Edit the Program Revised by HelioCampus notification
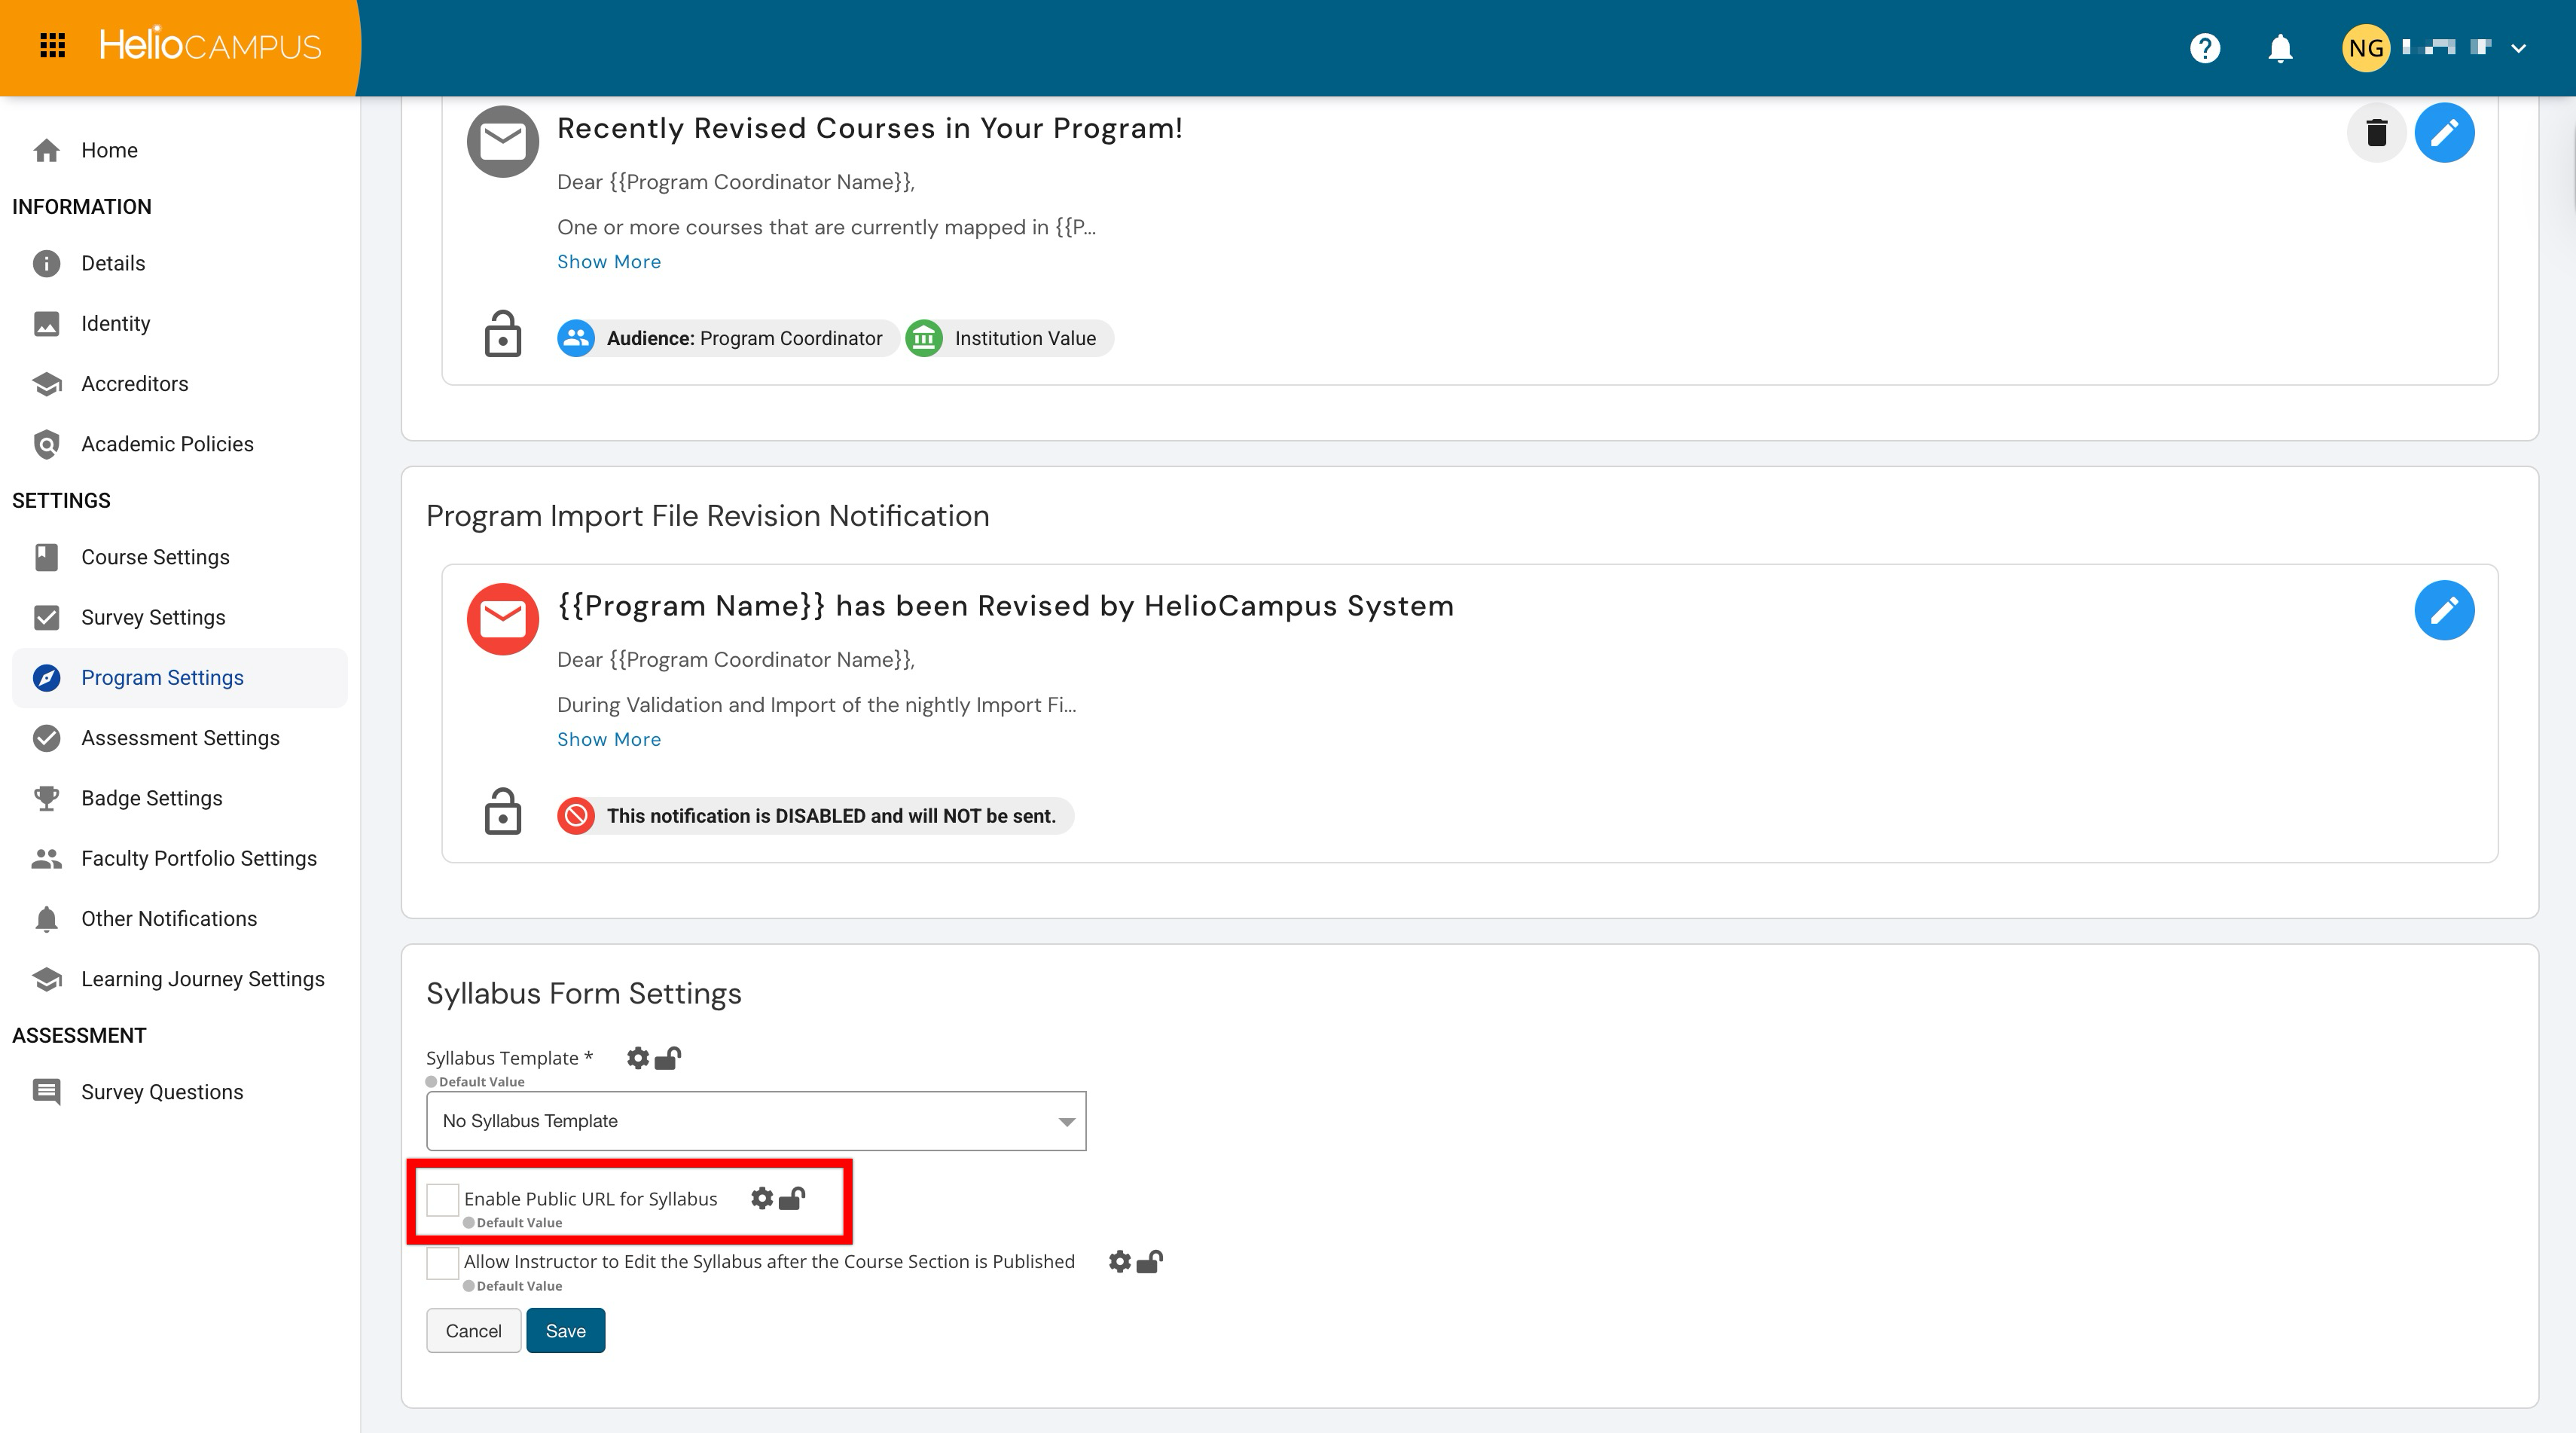 point(2444,610)
